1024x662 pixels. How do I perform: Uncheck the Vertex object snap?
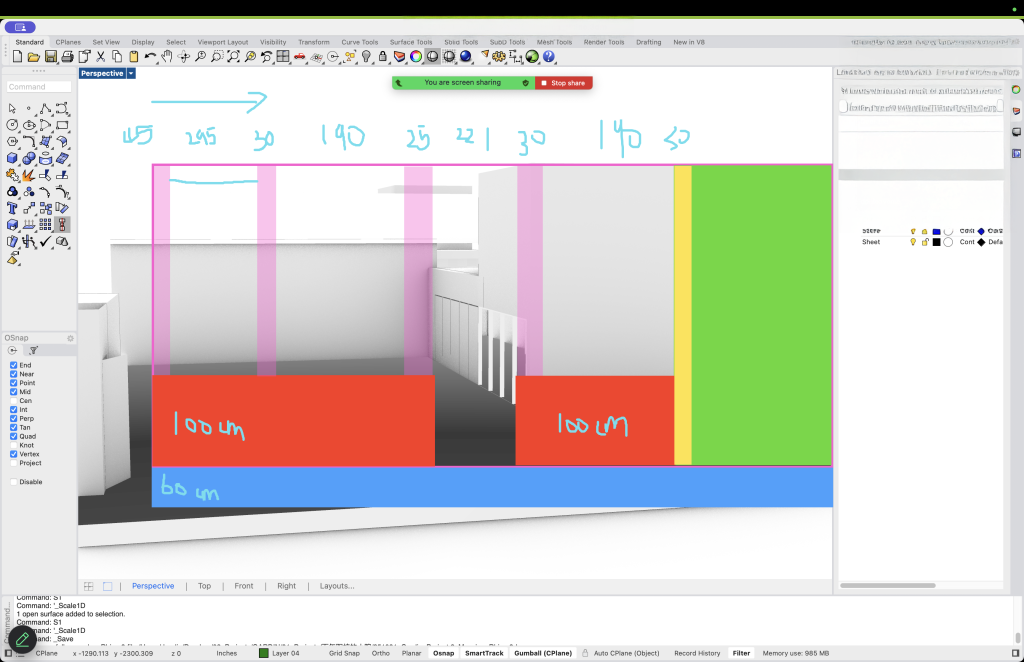[14, 454]
